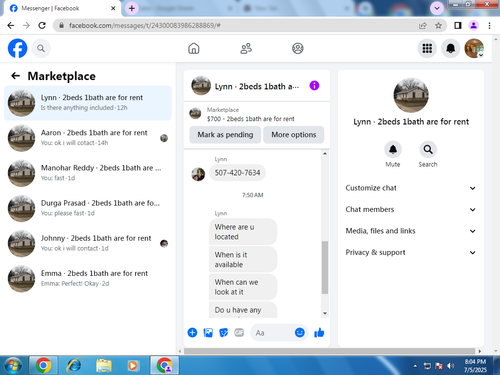Focus the Aa message input field

click(272, 333)
